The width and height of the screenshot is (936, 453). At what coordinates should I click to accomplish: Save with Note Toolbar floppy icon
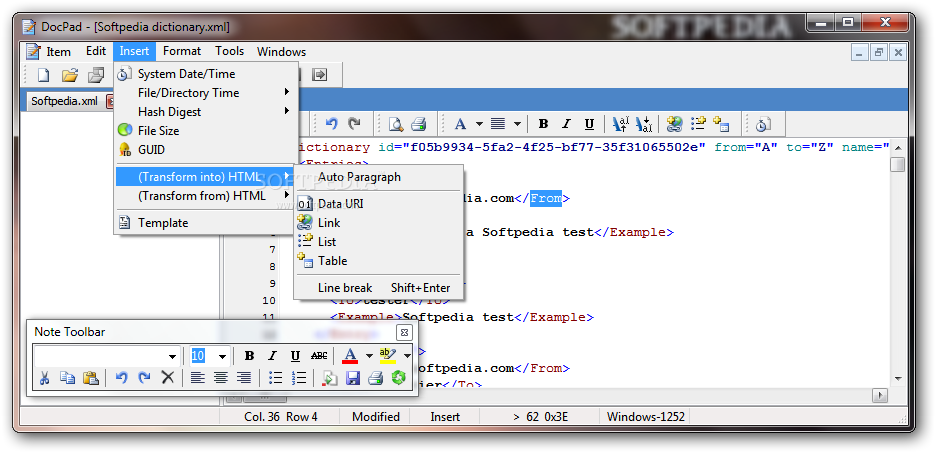[353, 378]
